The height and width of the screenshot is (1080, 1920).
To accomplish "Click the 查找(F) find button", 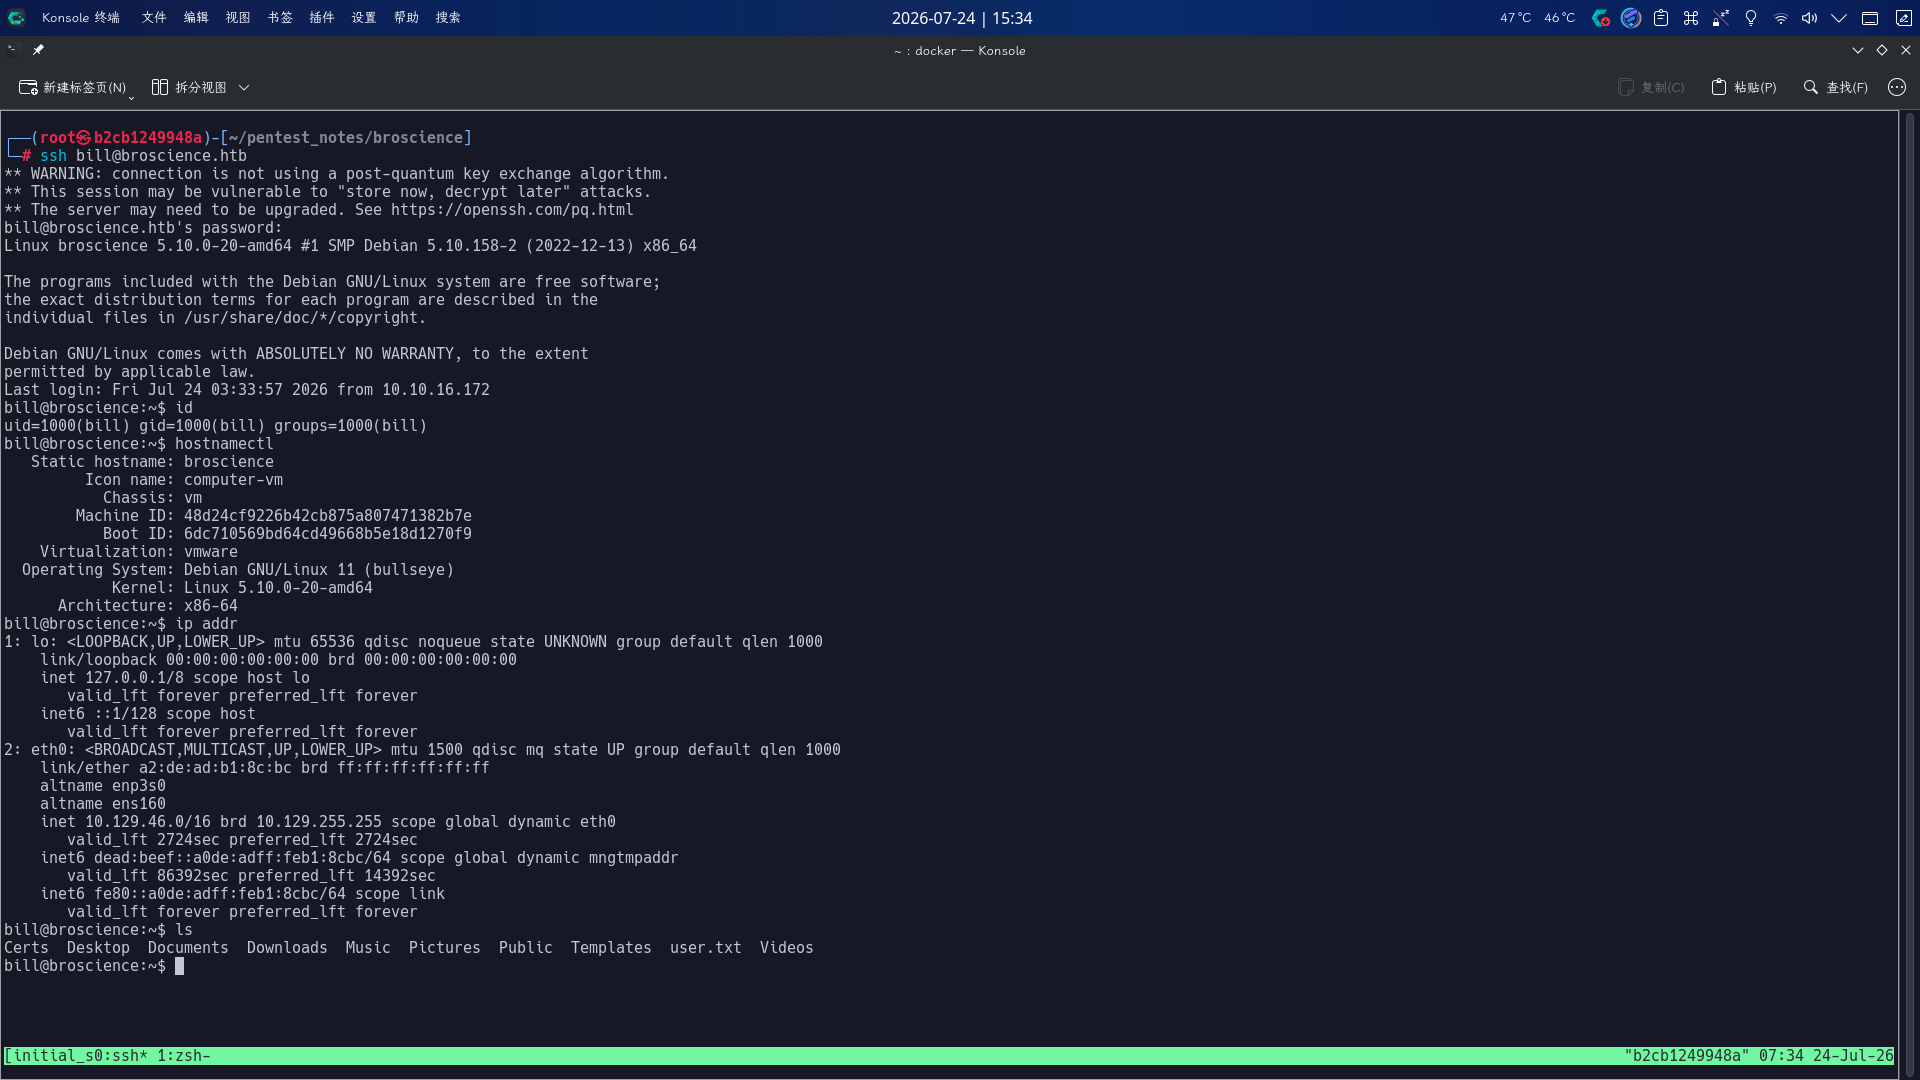I will coord(1836,87).
